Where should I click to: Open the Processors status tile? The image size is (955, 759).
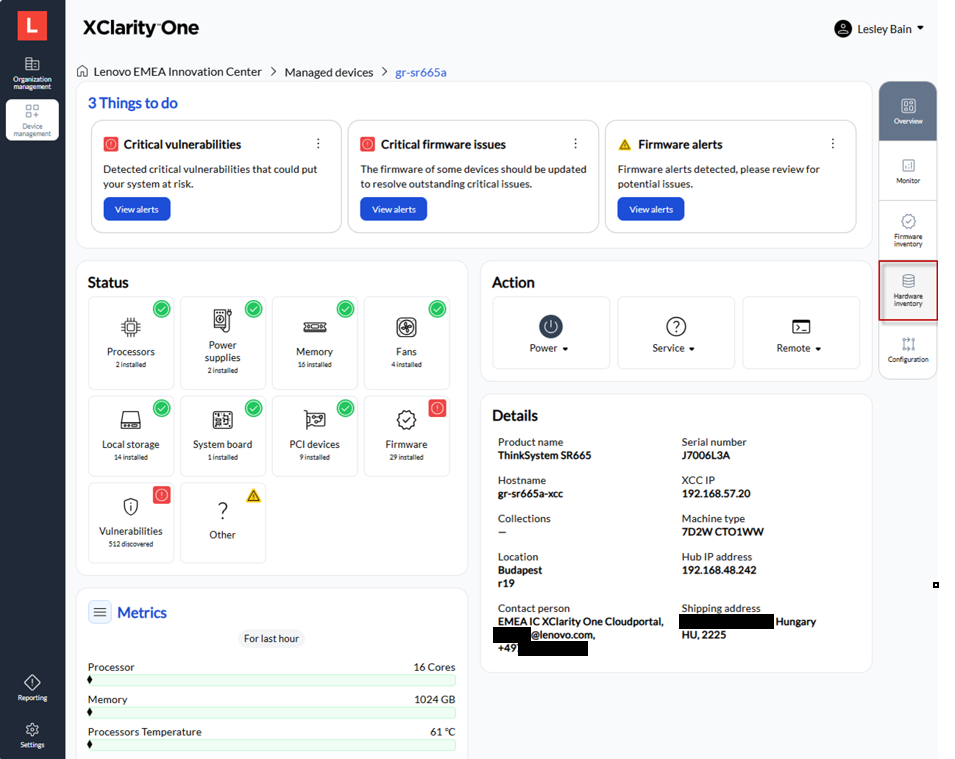coord(131,342)
